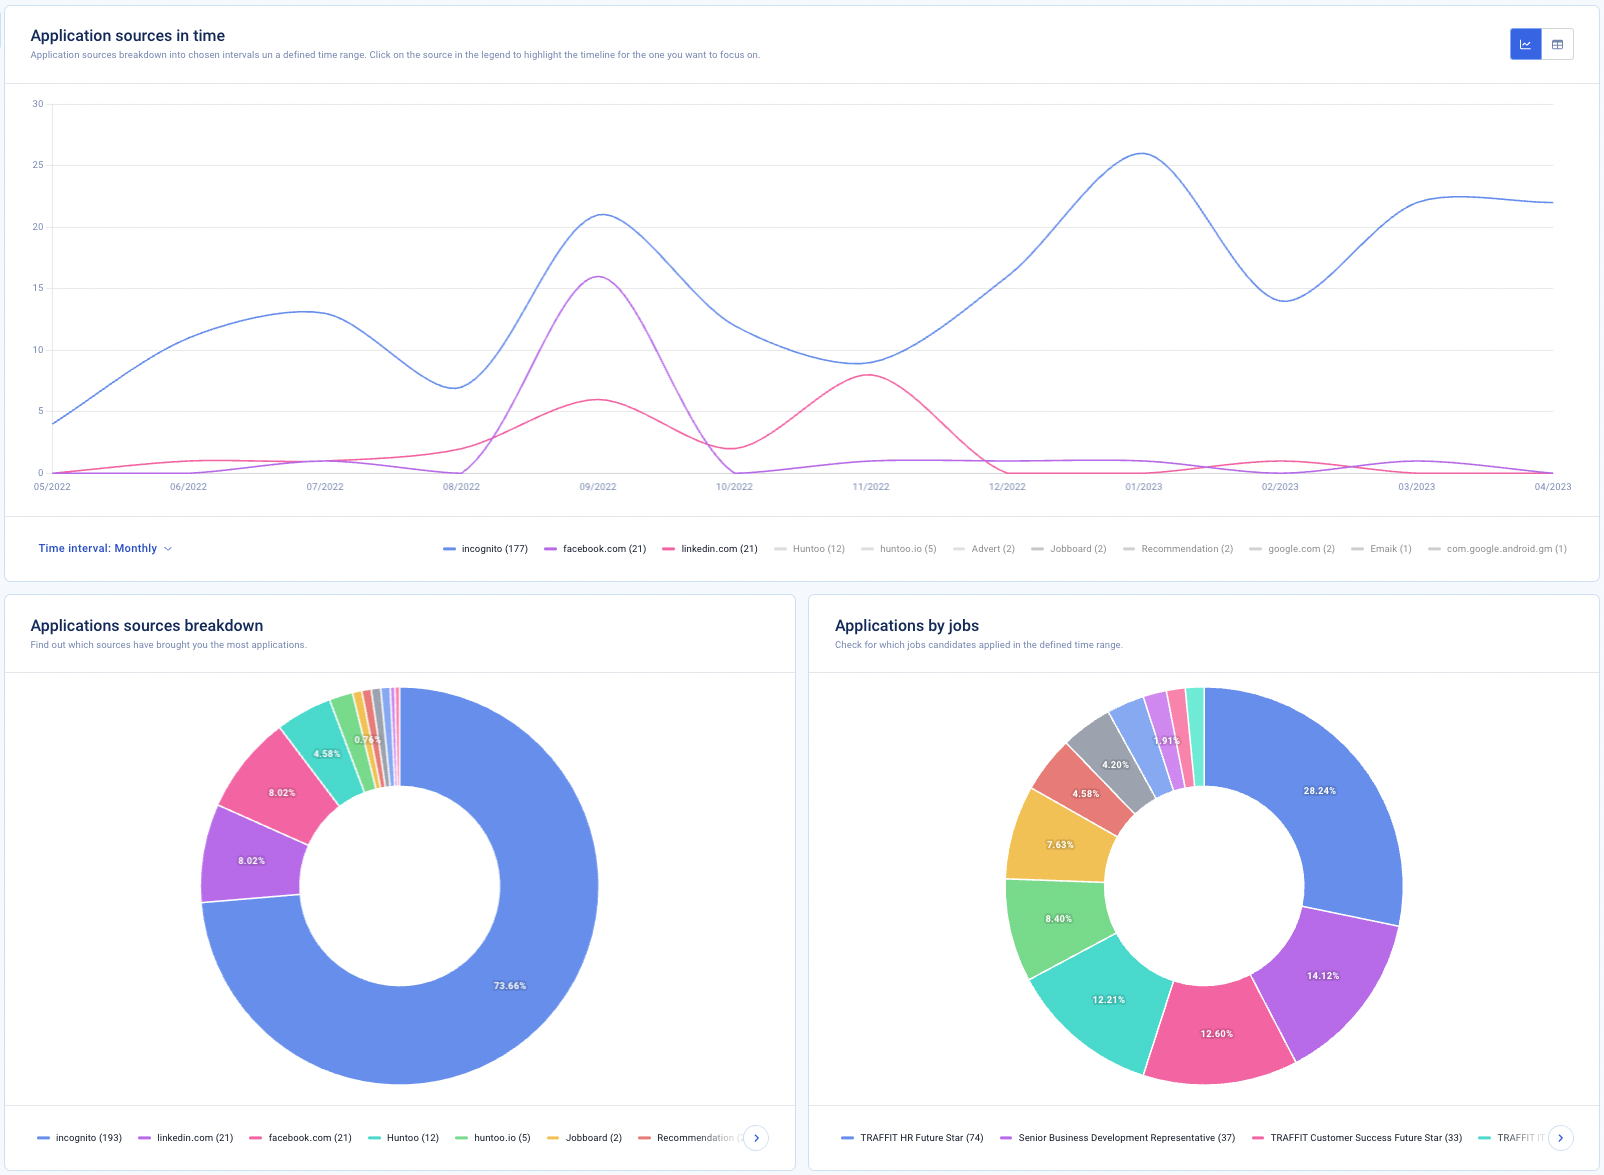Toggle Huntoo (12) in sources breakdown legend
This screenshot has height=1175, width=1604.
tap(404, 1138)
